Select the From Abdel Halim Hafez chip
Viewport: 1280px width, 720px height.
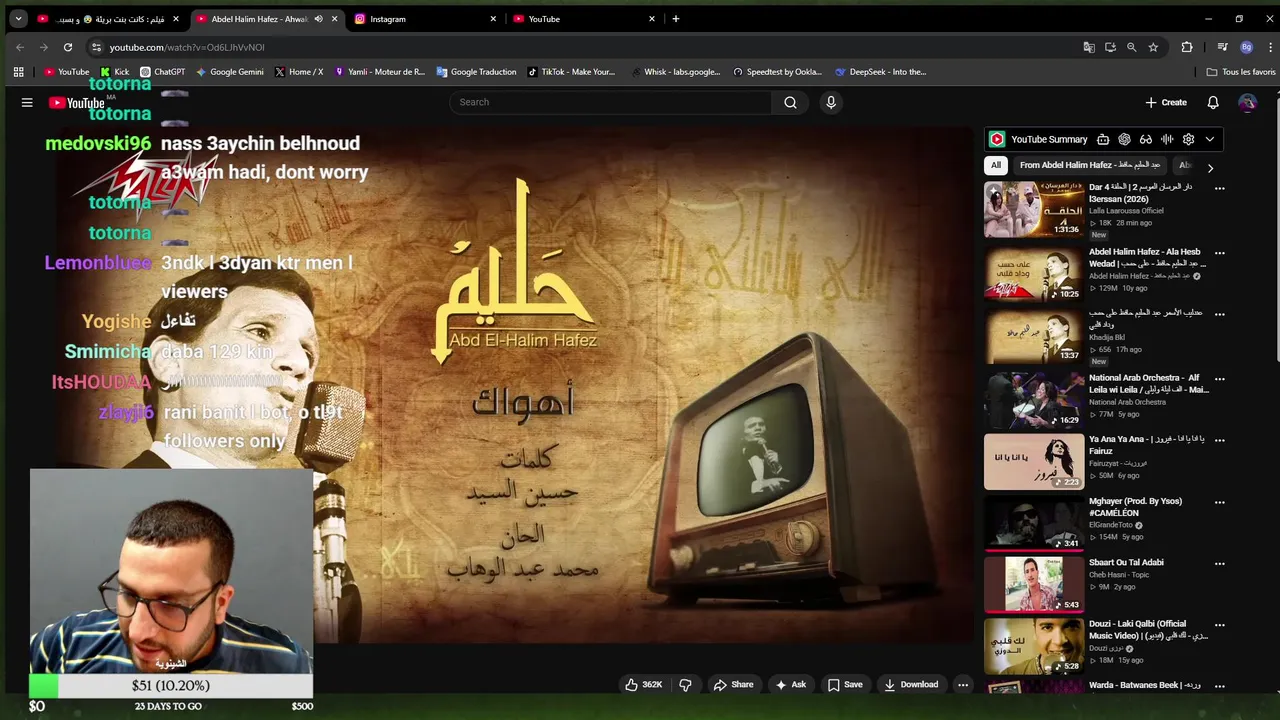(1090, 165)
